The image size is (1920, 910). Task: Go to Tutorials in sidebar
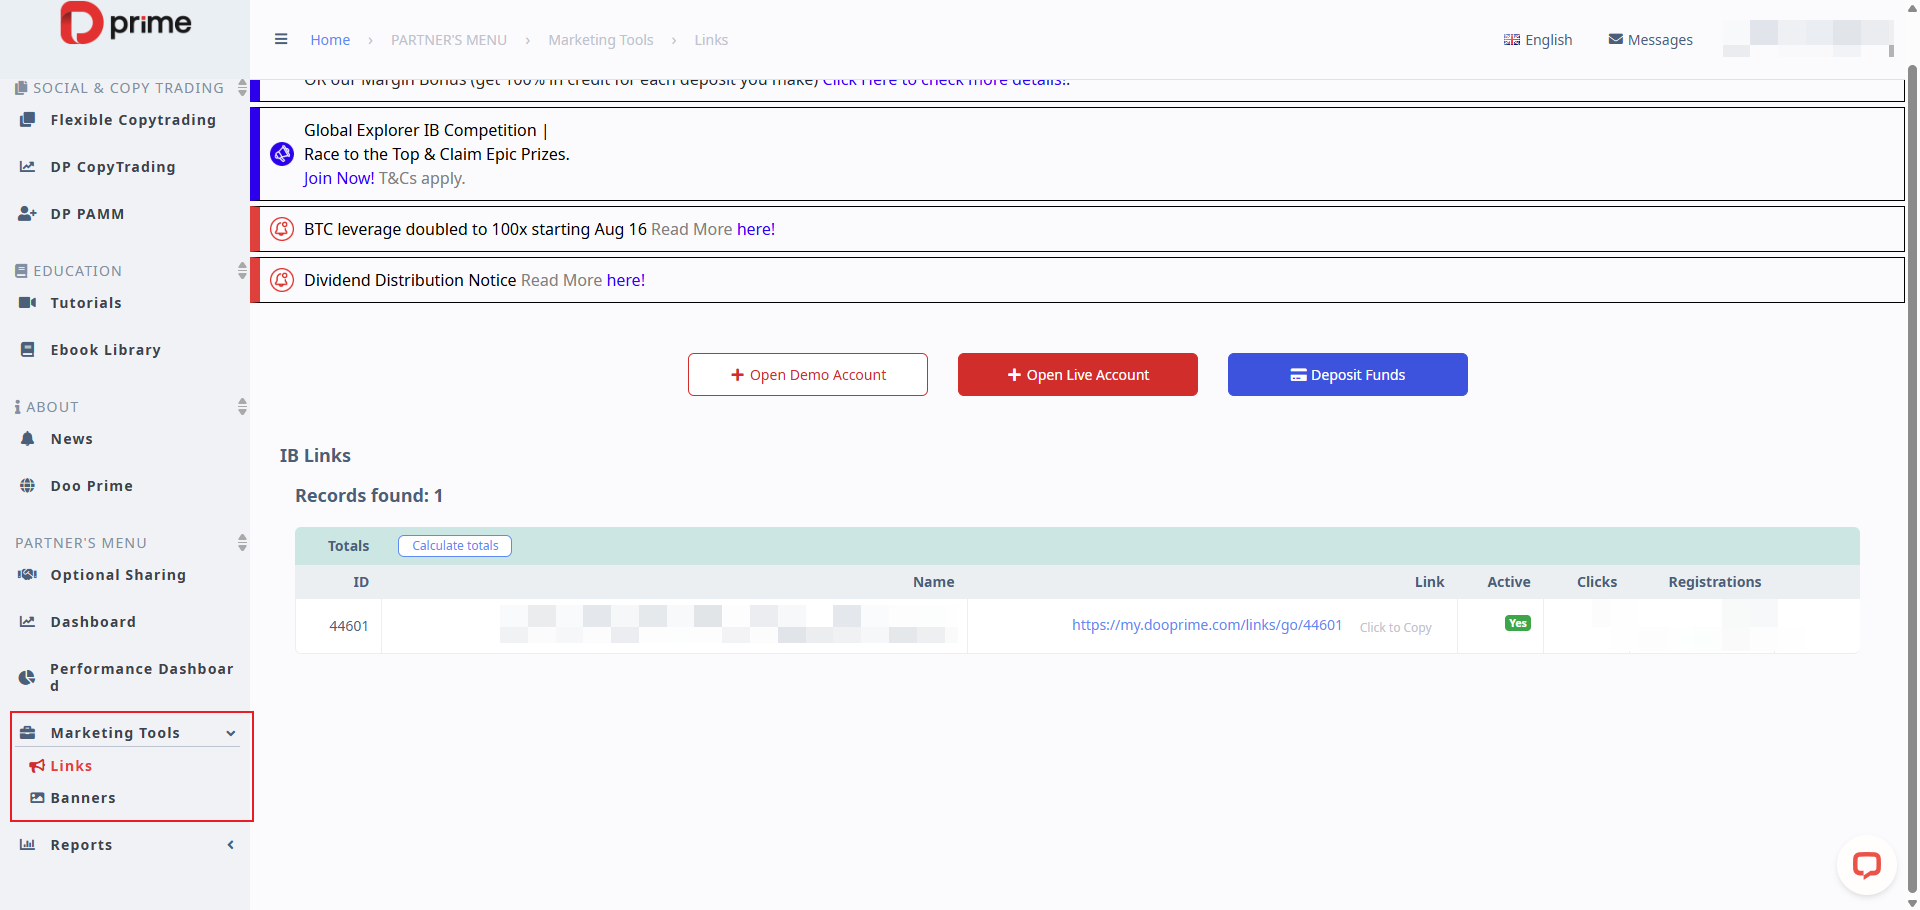(86, 303)
